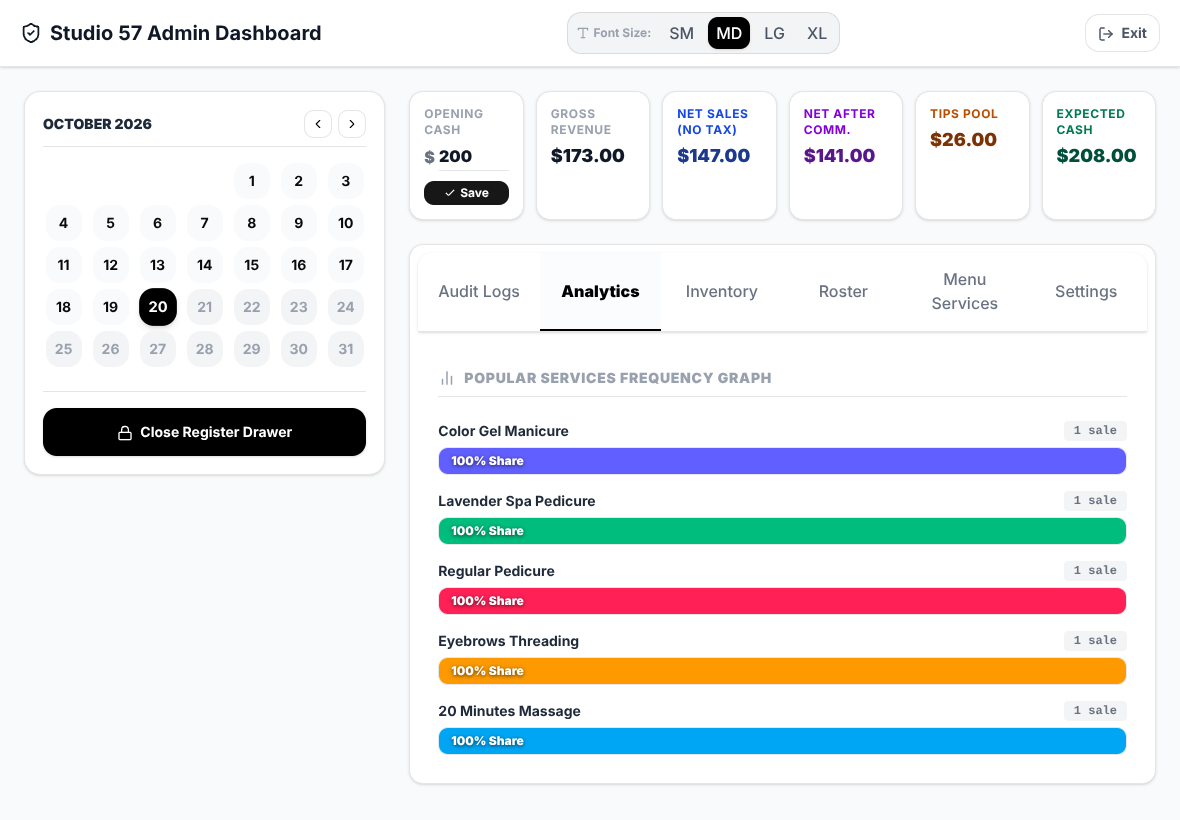
Task: Choose calendar day 6
Action: (158, 223)
